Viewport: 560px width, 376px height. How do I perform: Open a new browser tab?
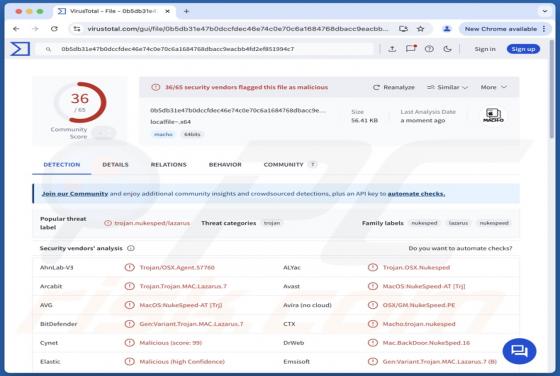186,11
